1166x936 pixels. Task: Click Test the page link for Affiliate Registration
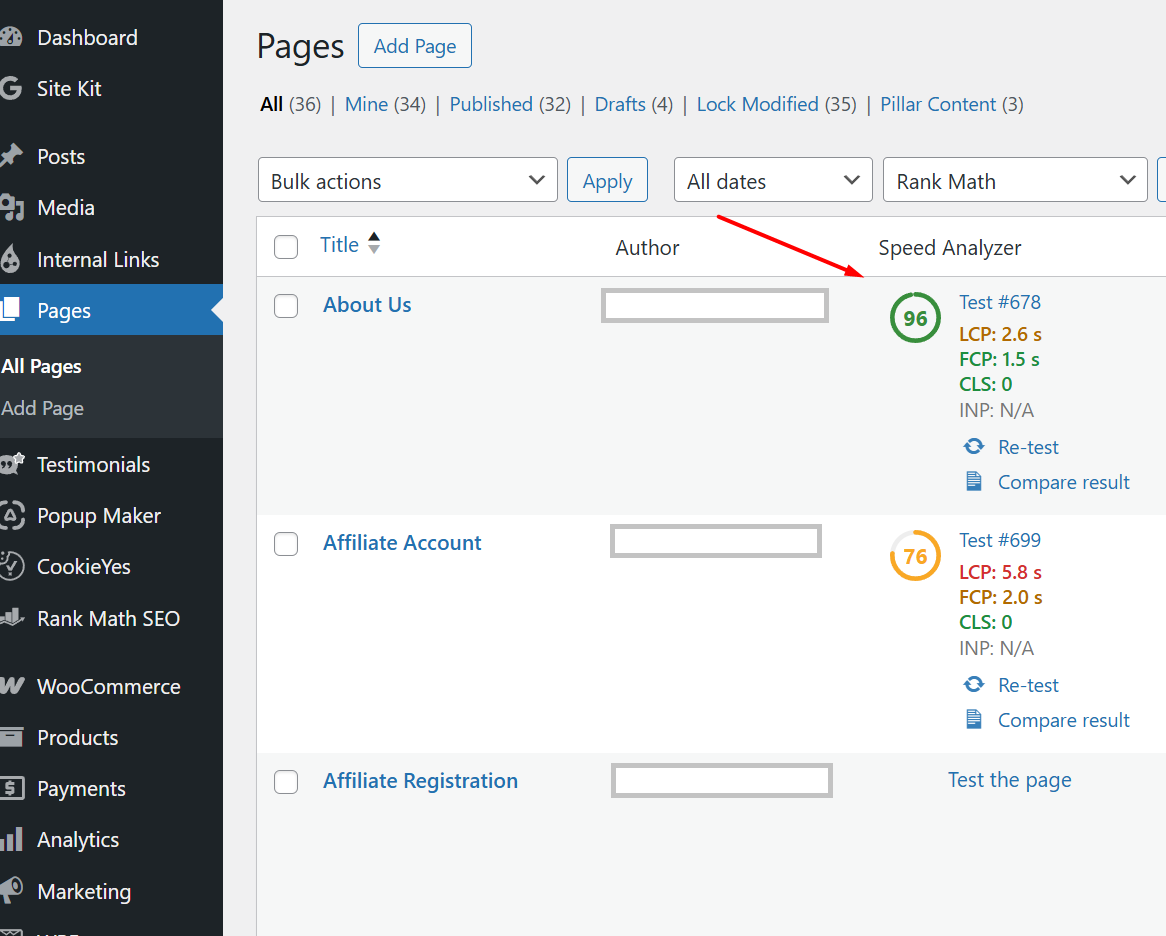pos(1009,780)
